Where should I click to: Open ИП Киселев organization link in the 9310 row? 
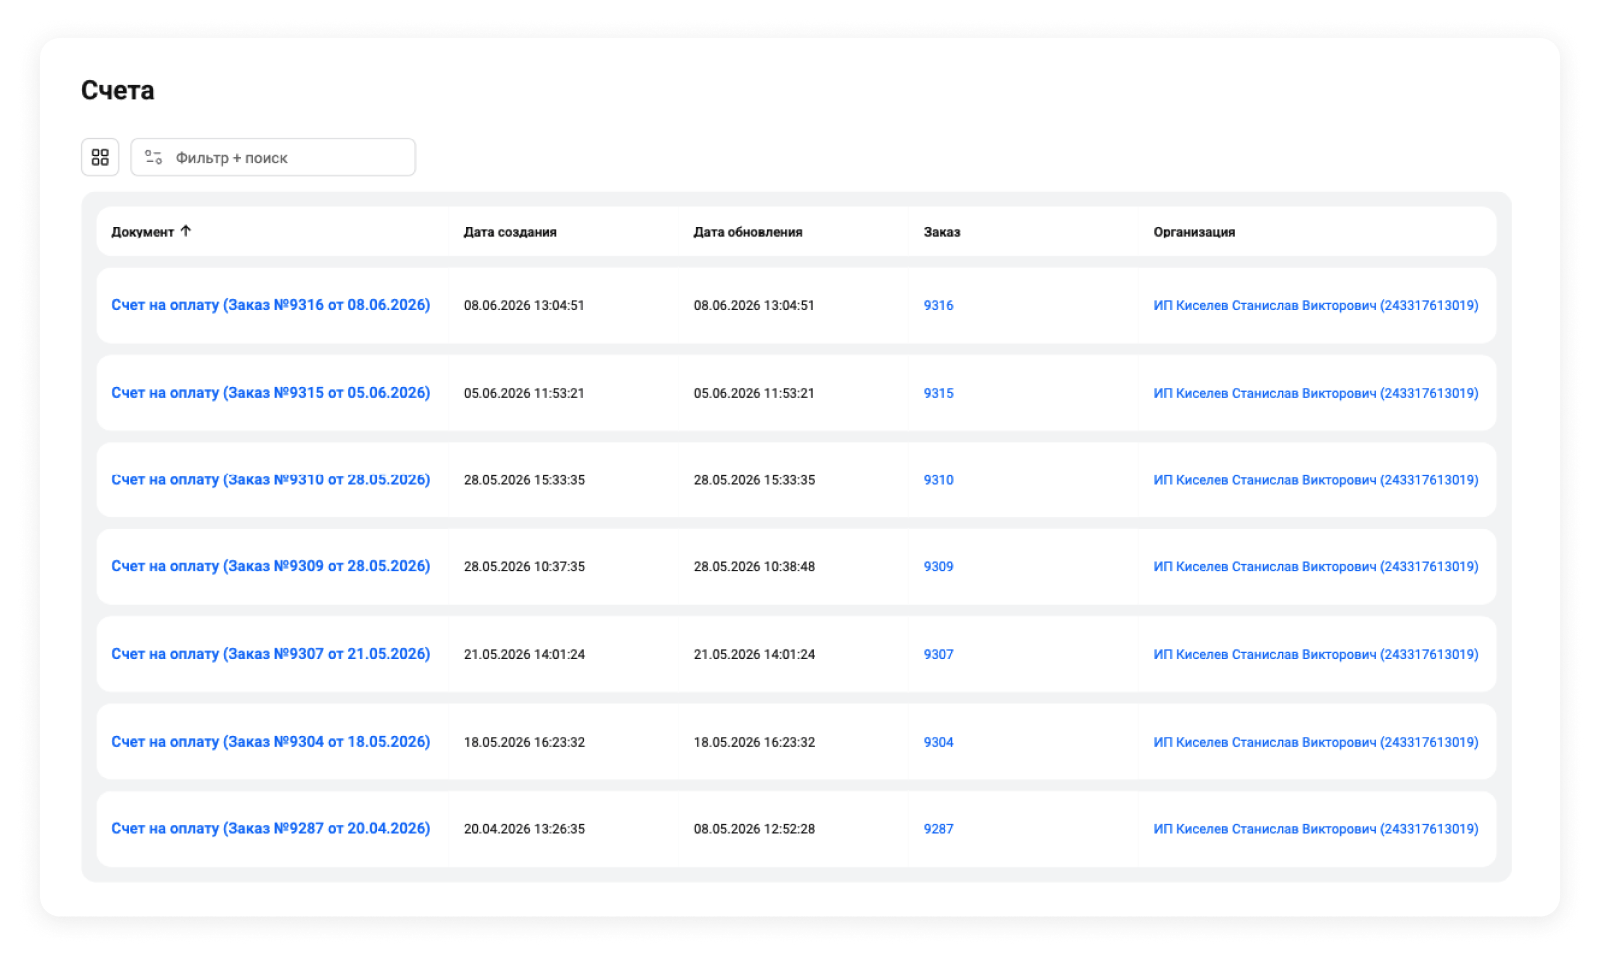[x=1316, y=481]
